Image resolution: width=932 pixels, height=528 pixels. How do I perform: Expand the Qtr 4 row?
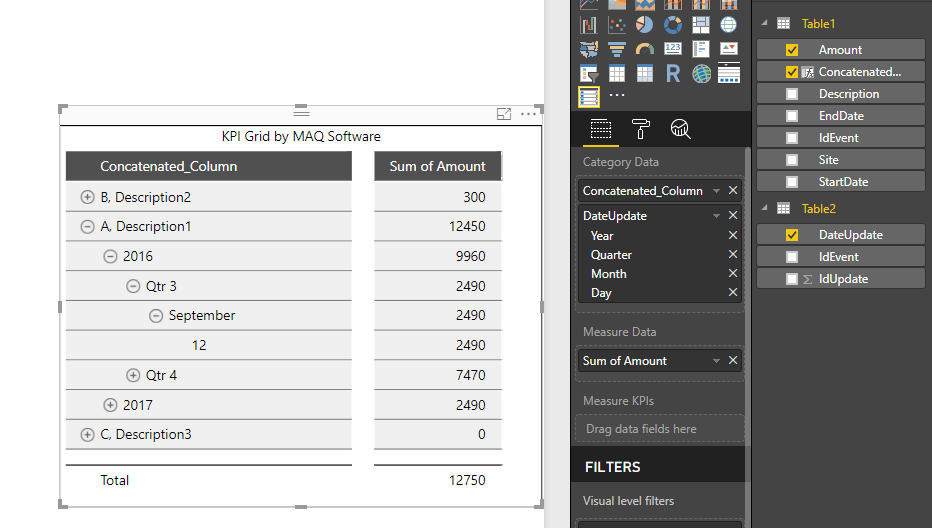coord(133,375)
